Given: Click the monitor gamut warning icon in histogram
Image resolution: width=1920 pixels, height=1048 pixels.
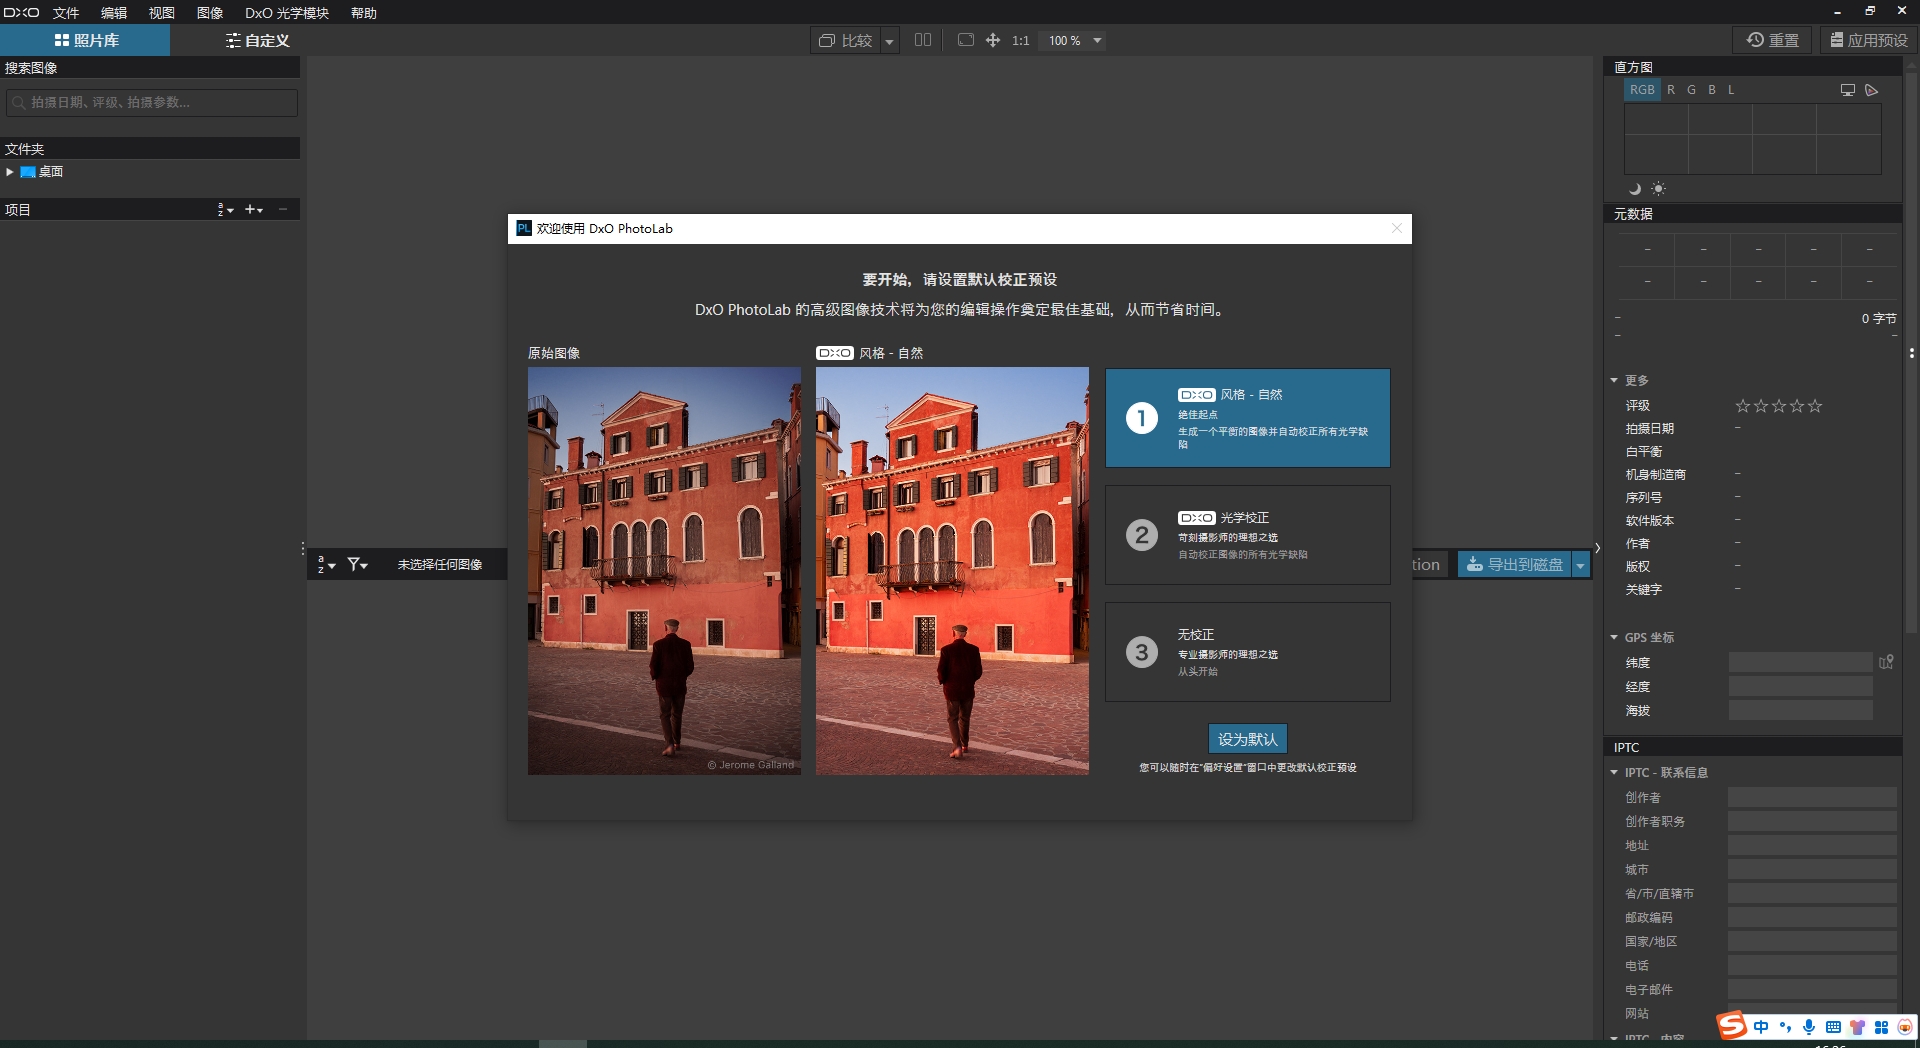Looking at the screenshot, I should (x=1847, y=90).
